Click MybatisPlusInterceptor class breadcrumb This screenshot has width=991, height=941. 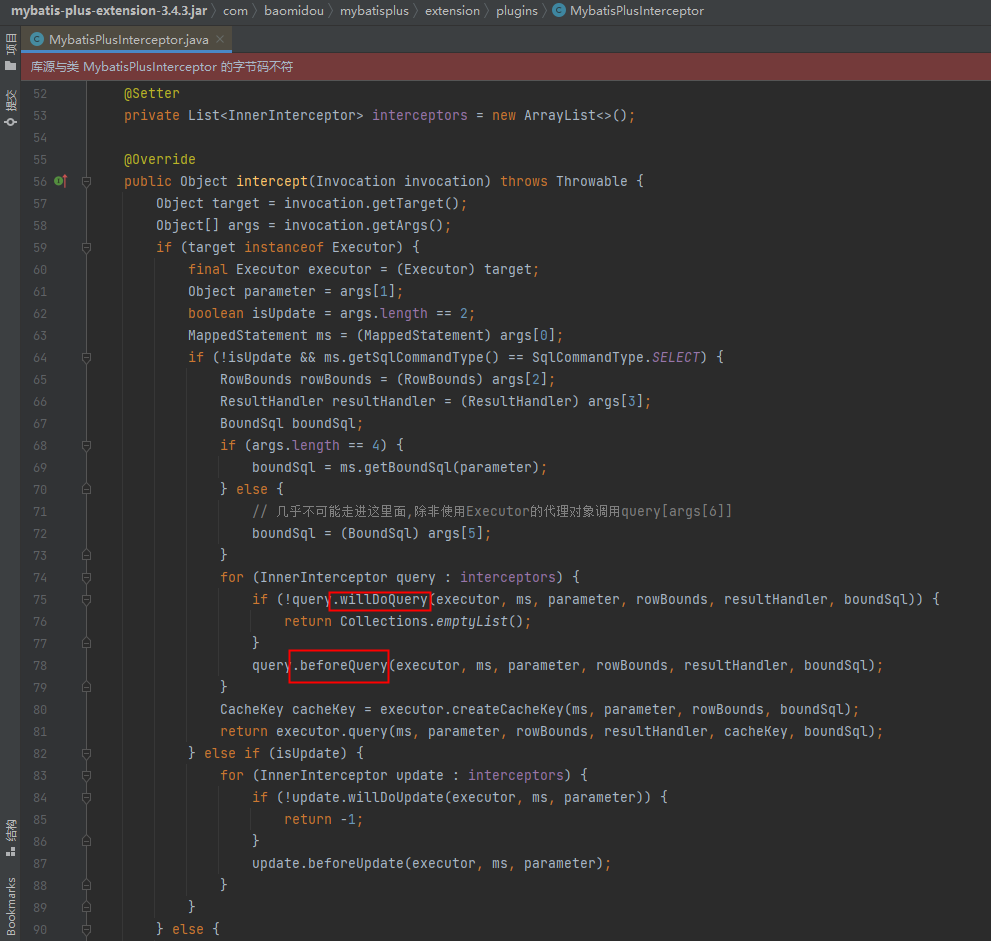click(636, 11)
